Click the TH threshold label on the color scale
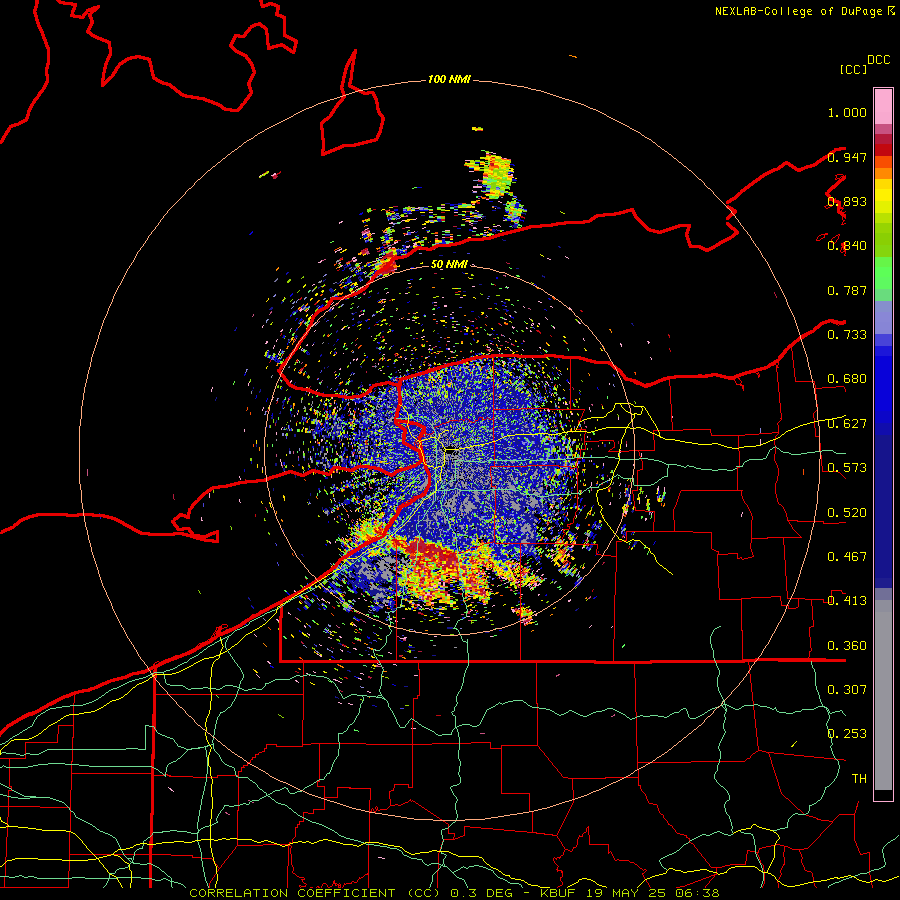This screenshot has height=900, width=900. [859, 778]
